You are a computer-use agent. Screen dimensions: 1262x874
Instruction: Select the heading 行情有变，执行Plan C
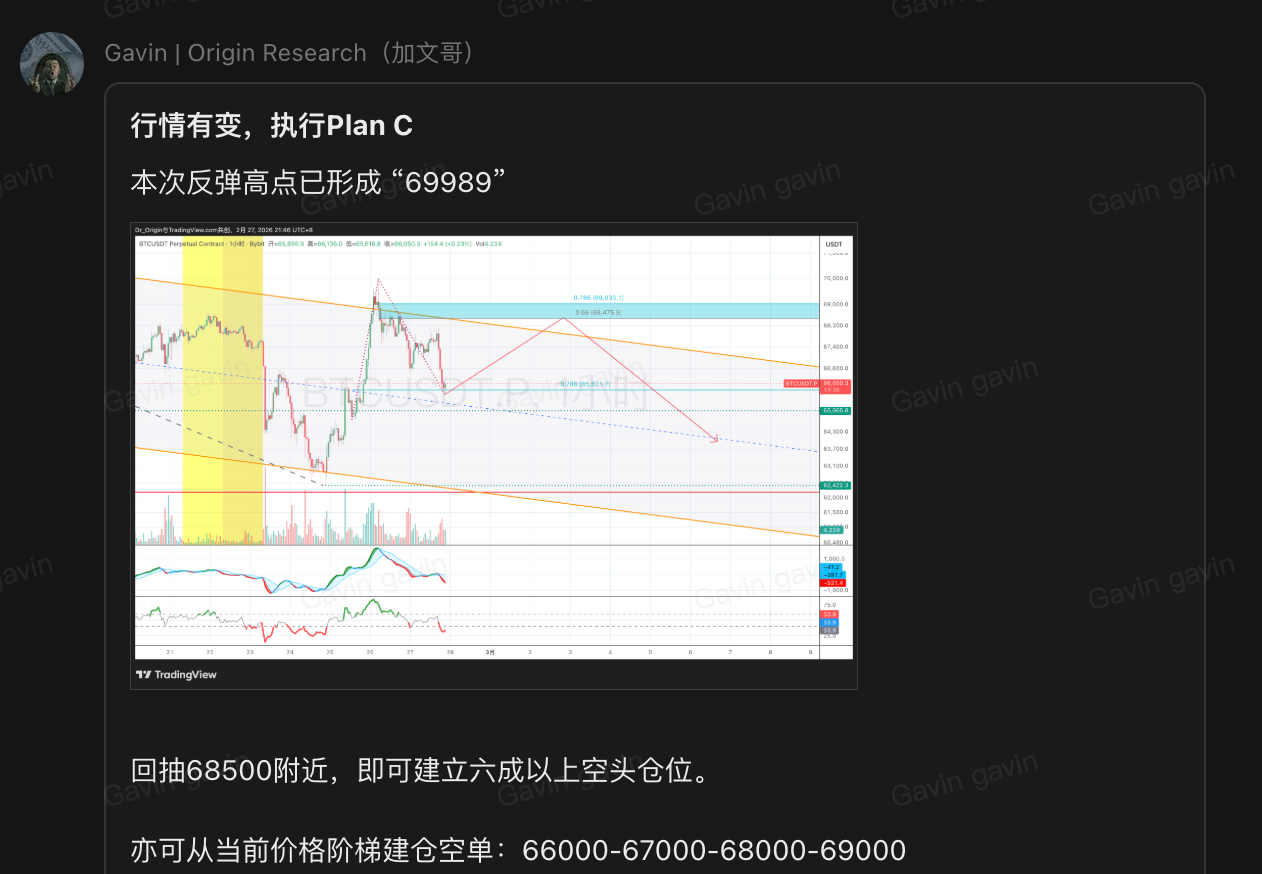point(272,126)
